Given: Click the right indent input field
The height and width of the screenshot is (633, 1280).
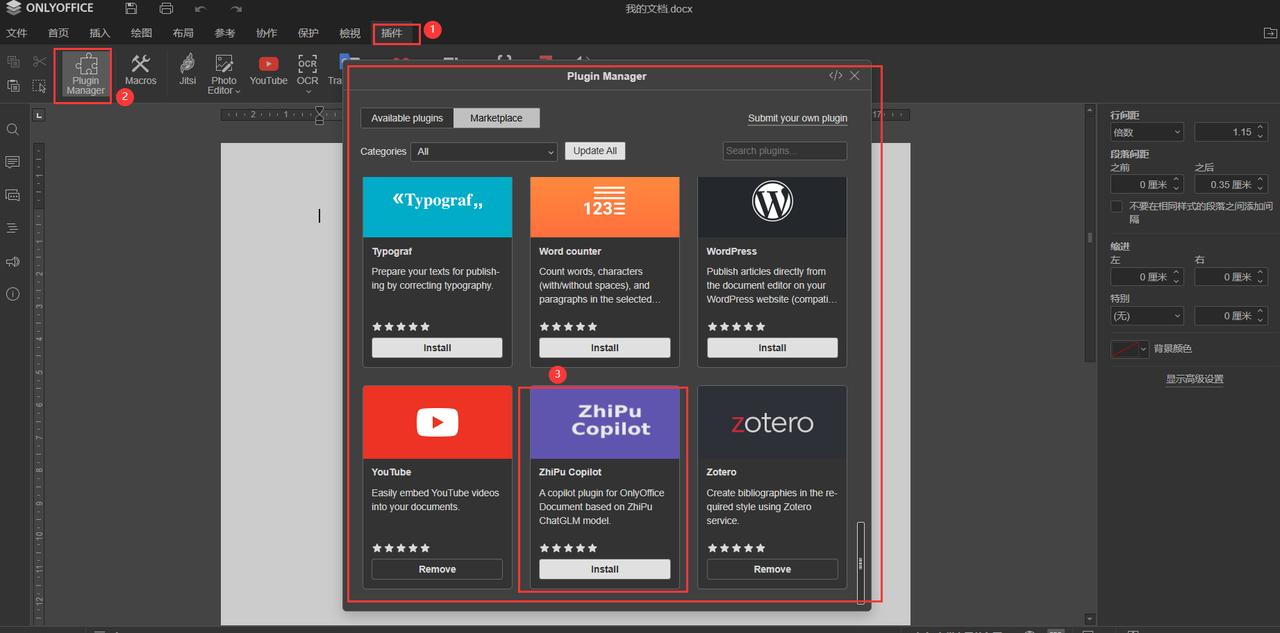Looking at the screenshot, I should tap(1231, 277).
